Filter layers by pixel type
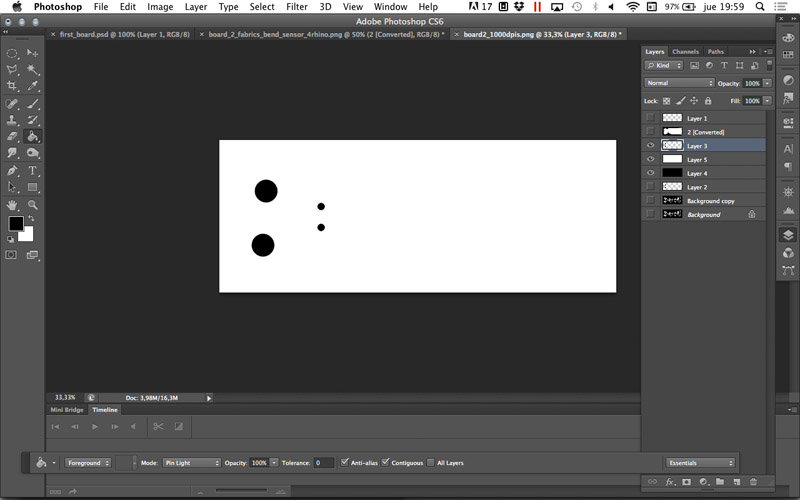The width and height of the screenshot is (800, 500). [x=694, y=65]
